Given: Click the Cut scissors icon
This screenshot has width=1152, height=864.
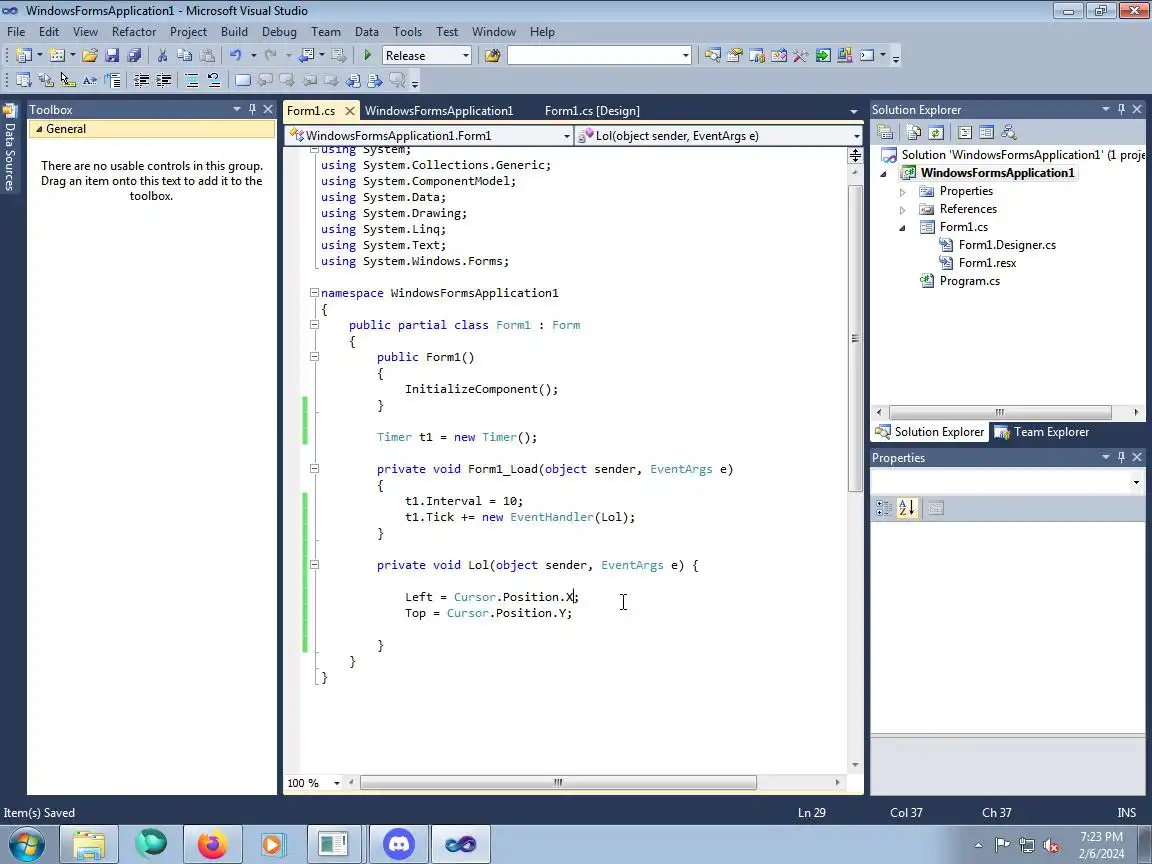Looking at the screenshot, I should (x=162, y=56).
